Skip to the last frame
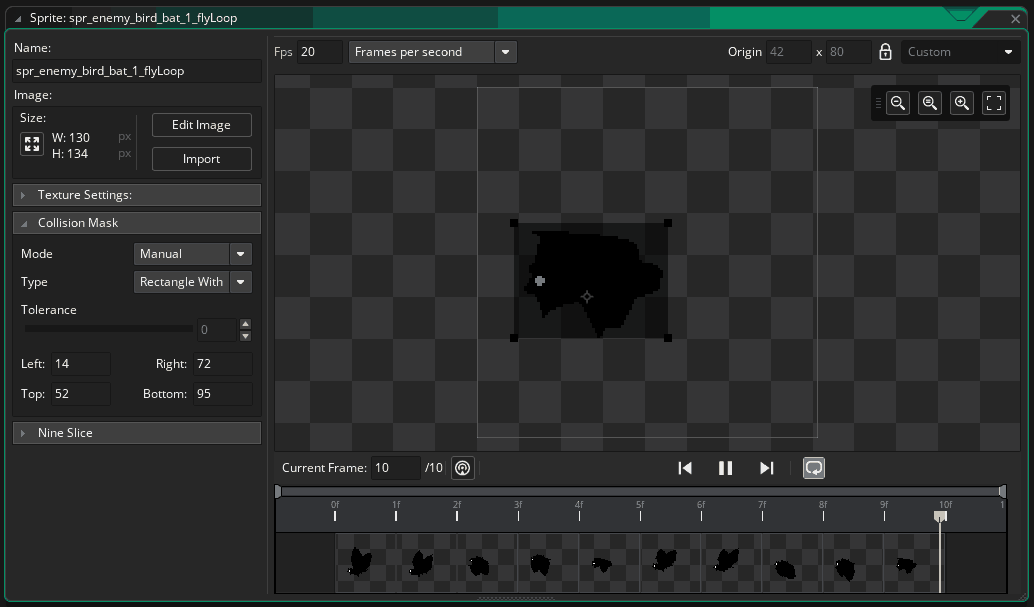1034x607 pixels. pyautogui.click(x=767, y=467)
